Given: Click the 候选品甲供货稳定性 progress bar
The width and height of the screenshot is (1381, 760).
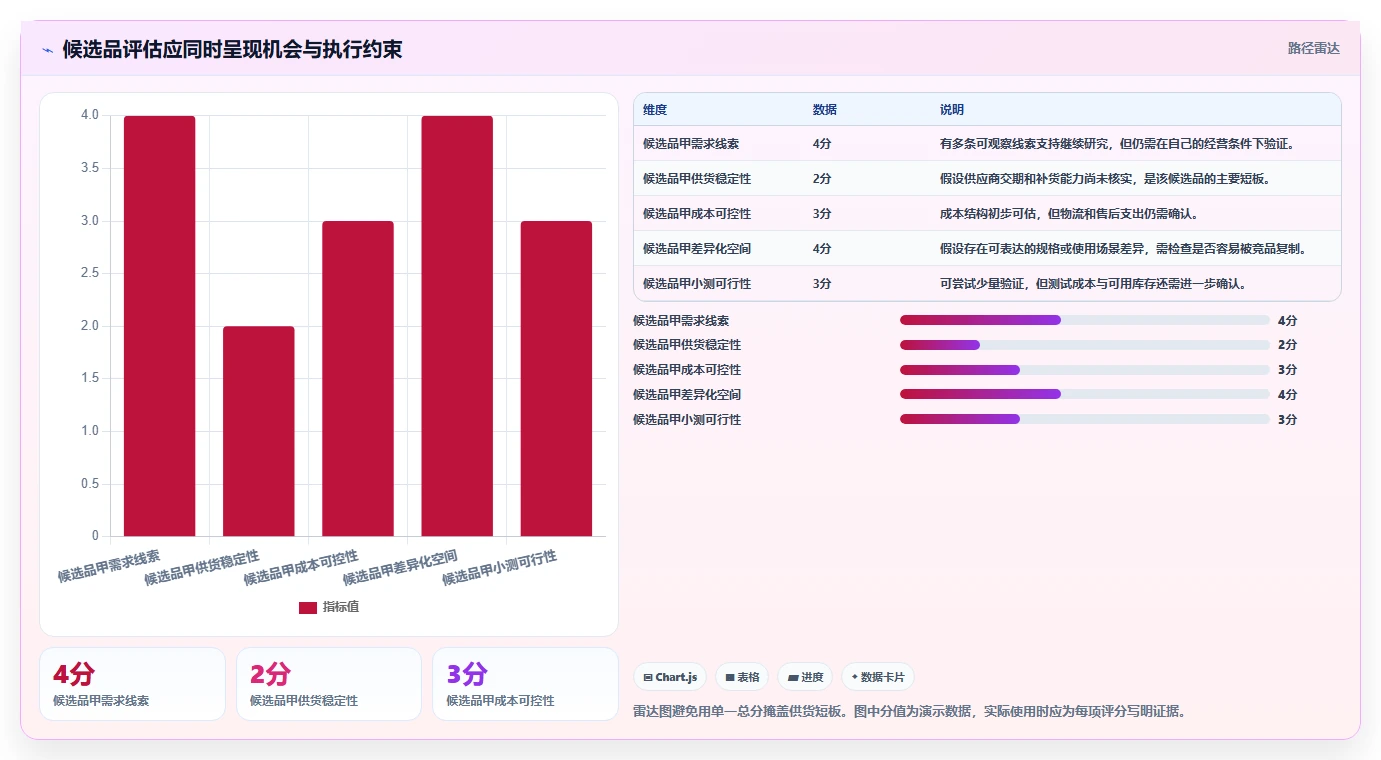Looking at the screenshot, I should (1085, 345).
